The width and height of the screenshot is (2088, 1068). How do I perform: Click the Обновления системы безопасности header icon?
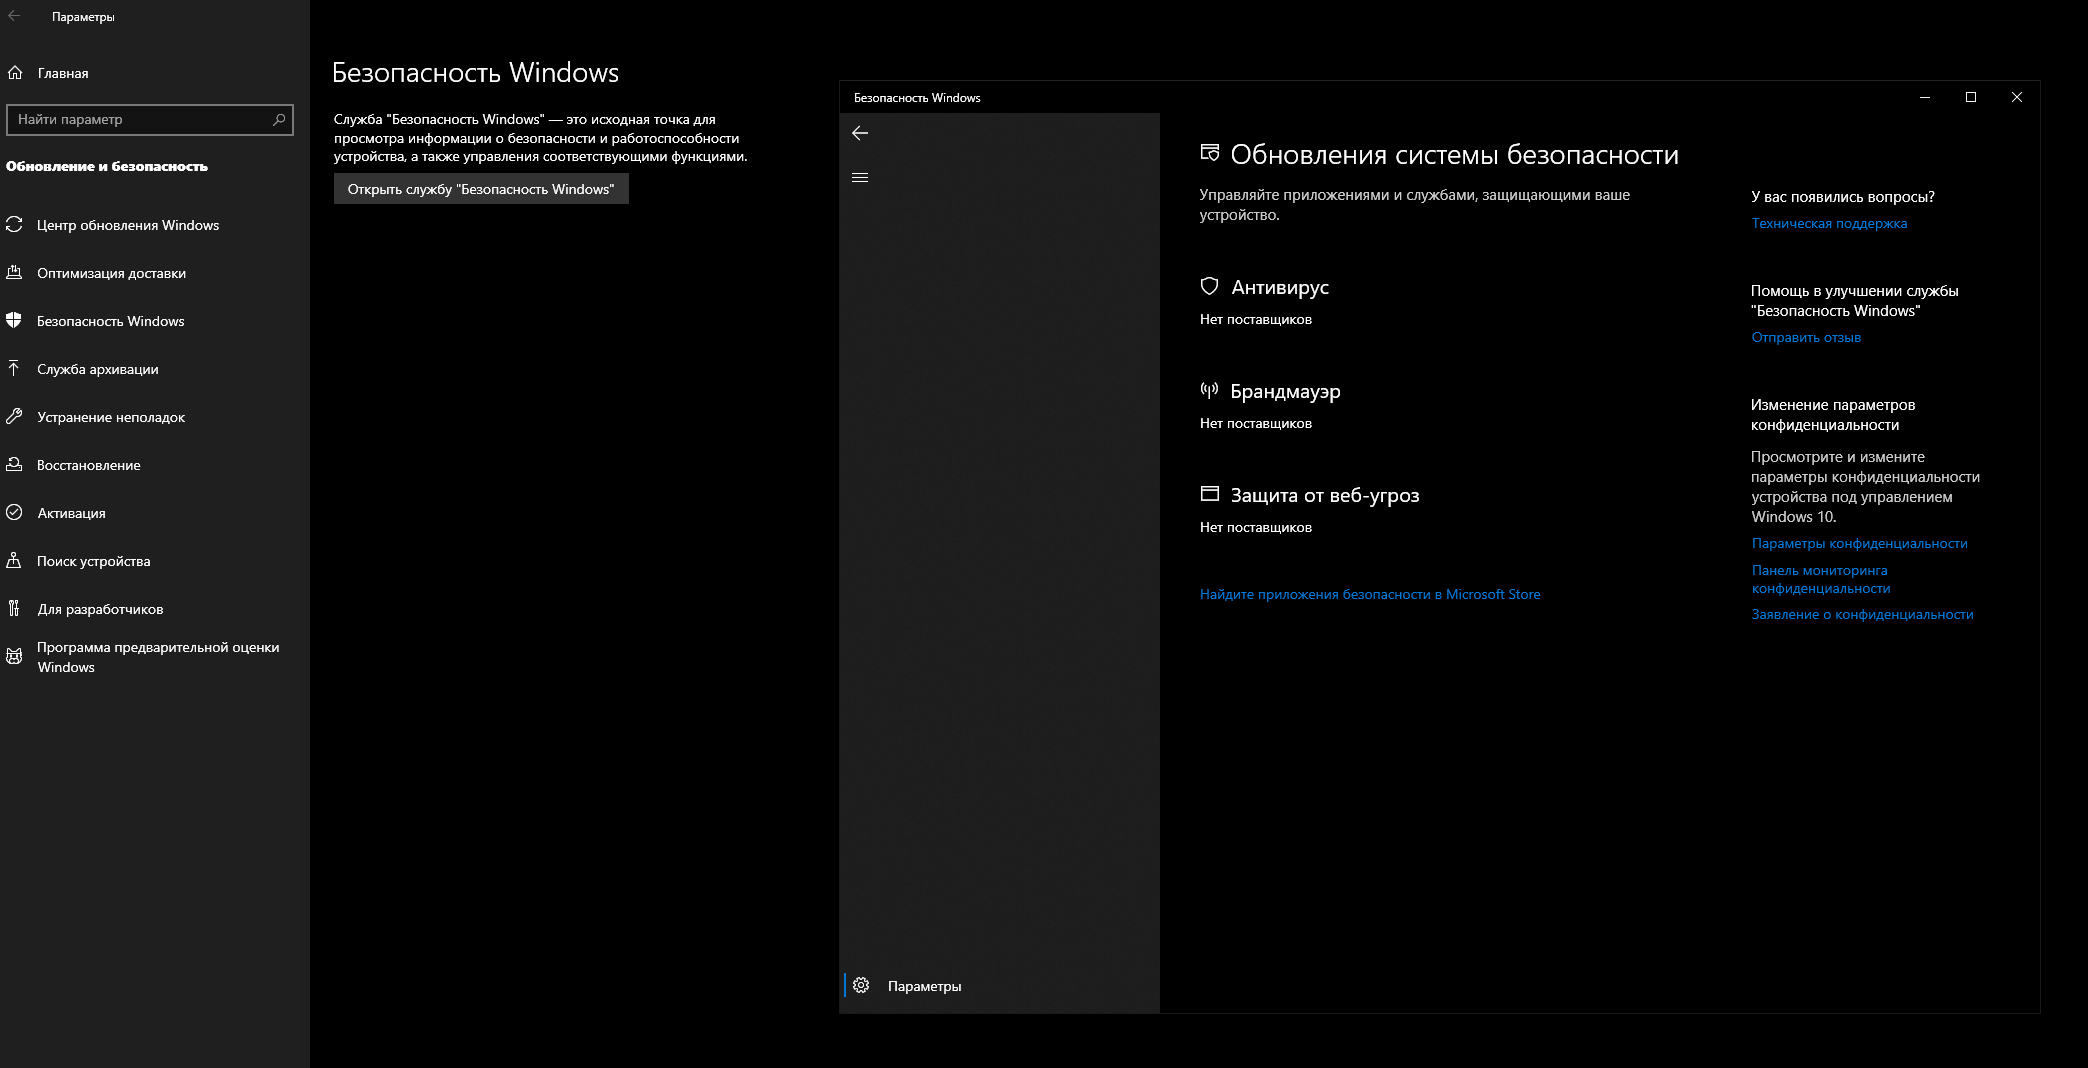pyautogui.click(x=1210, y=154)
